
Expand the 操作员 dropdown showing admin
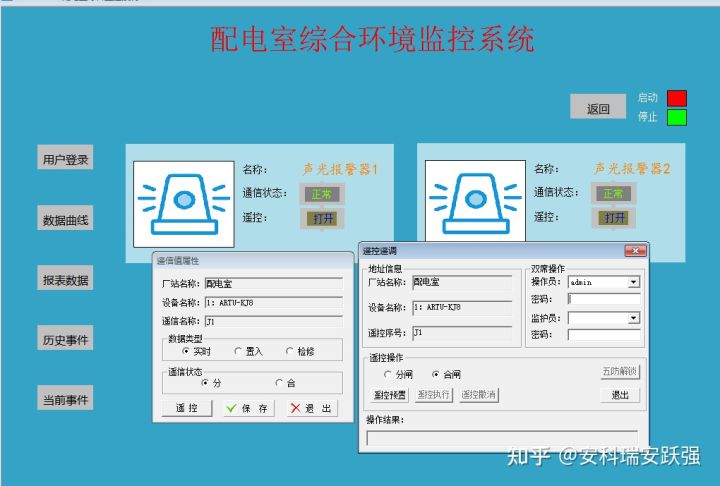[634, 283]
